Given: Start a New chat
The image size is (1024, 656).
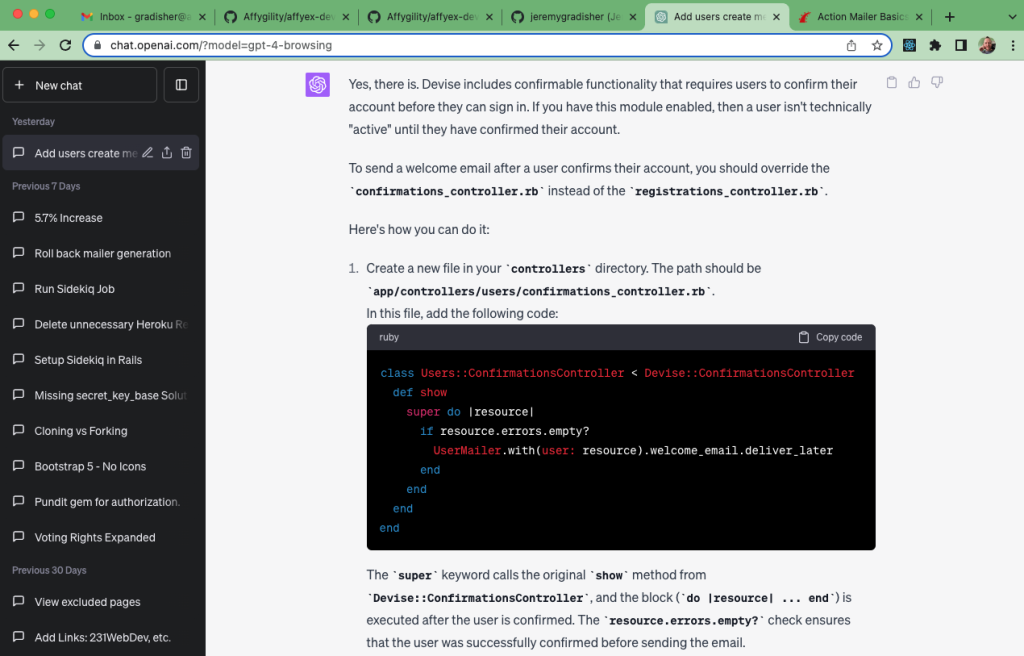Looking at the screenshot, I should click(x=79, y=85).
